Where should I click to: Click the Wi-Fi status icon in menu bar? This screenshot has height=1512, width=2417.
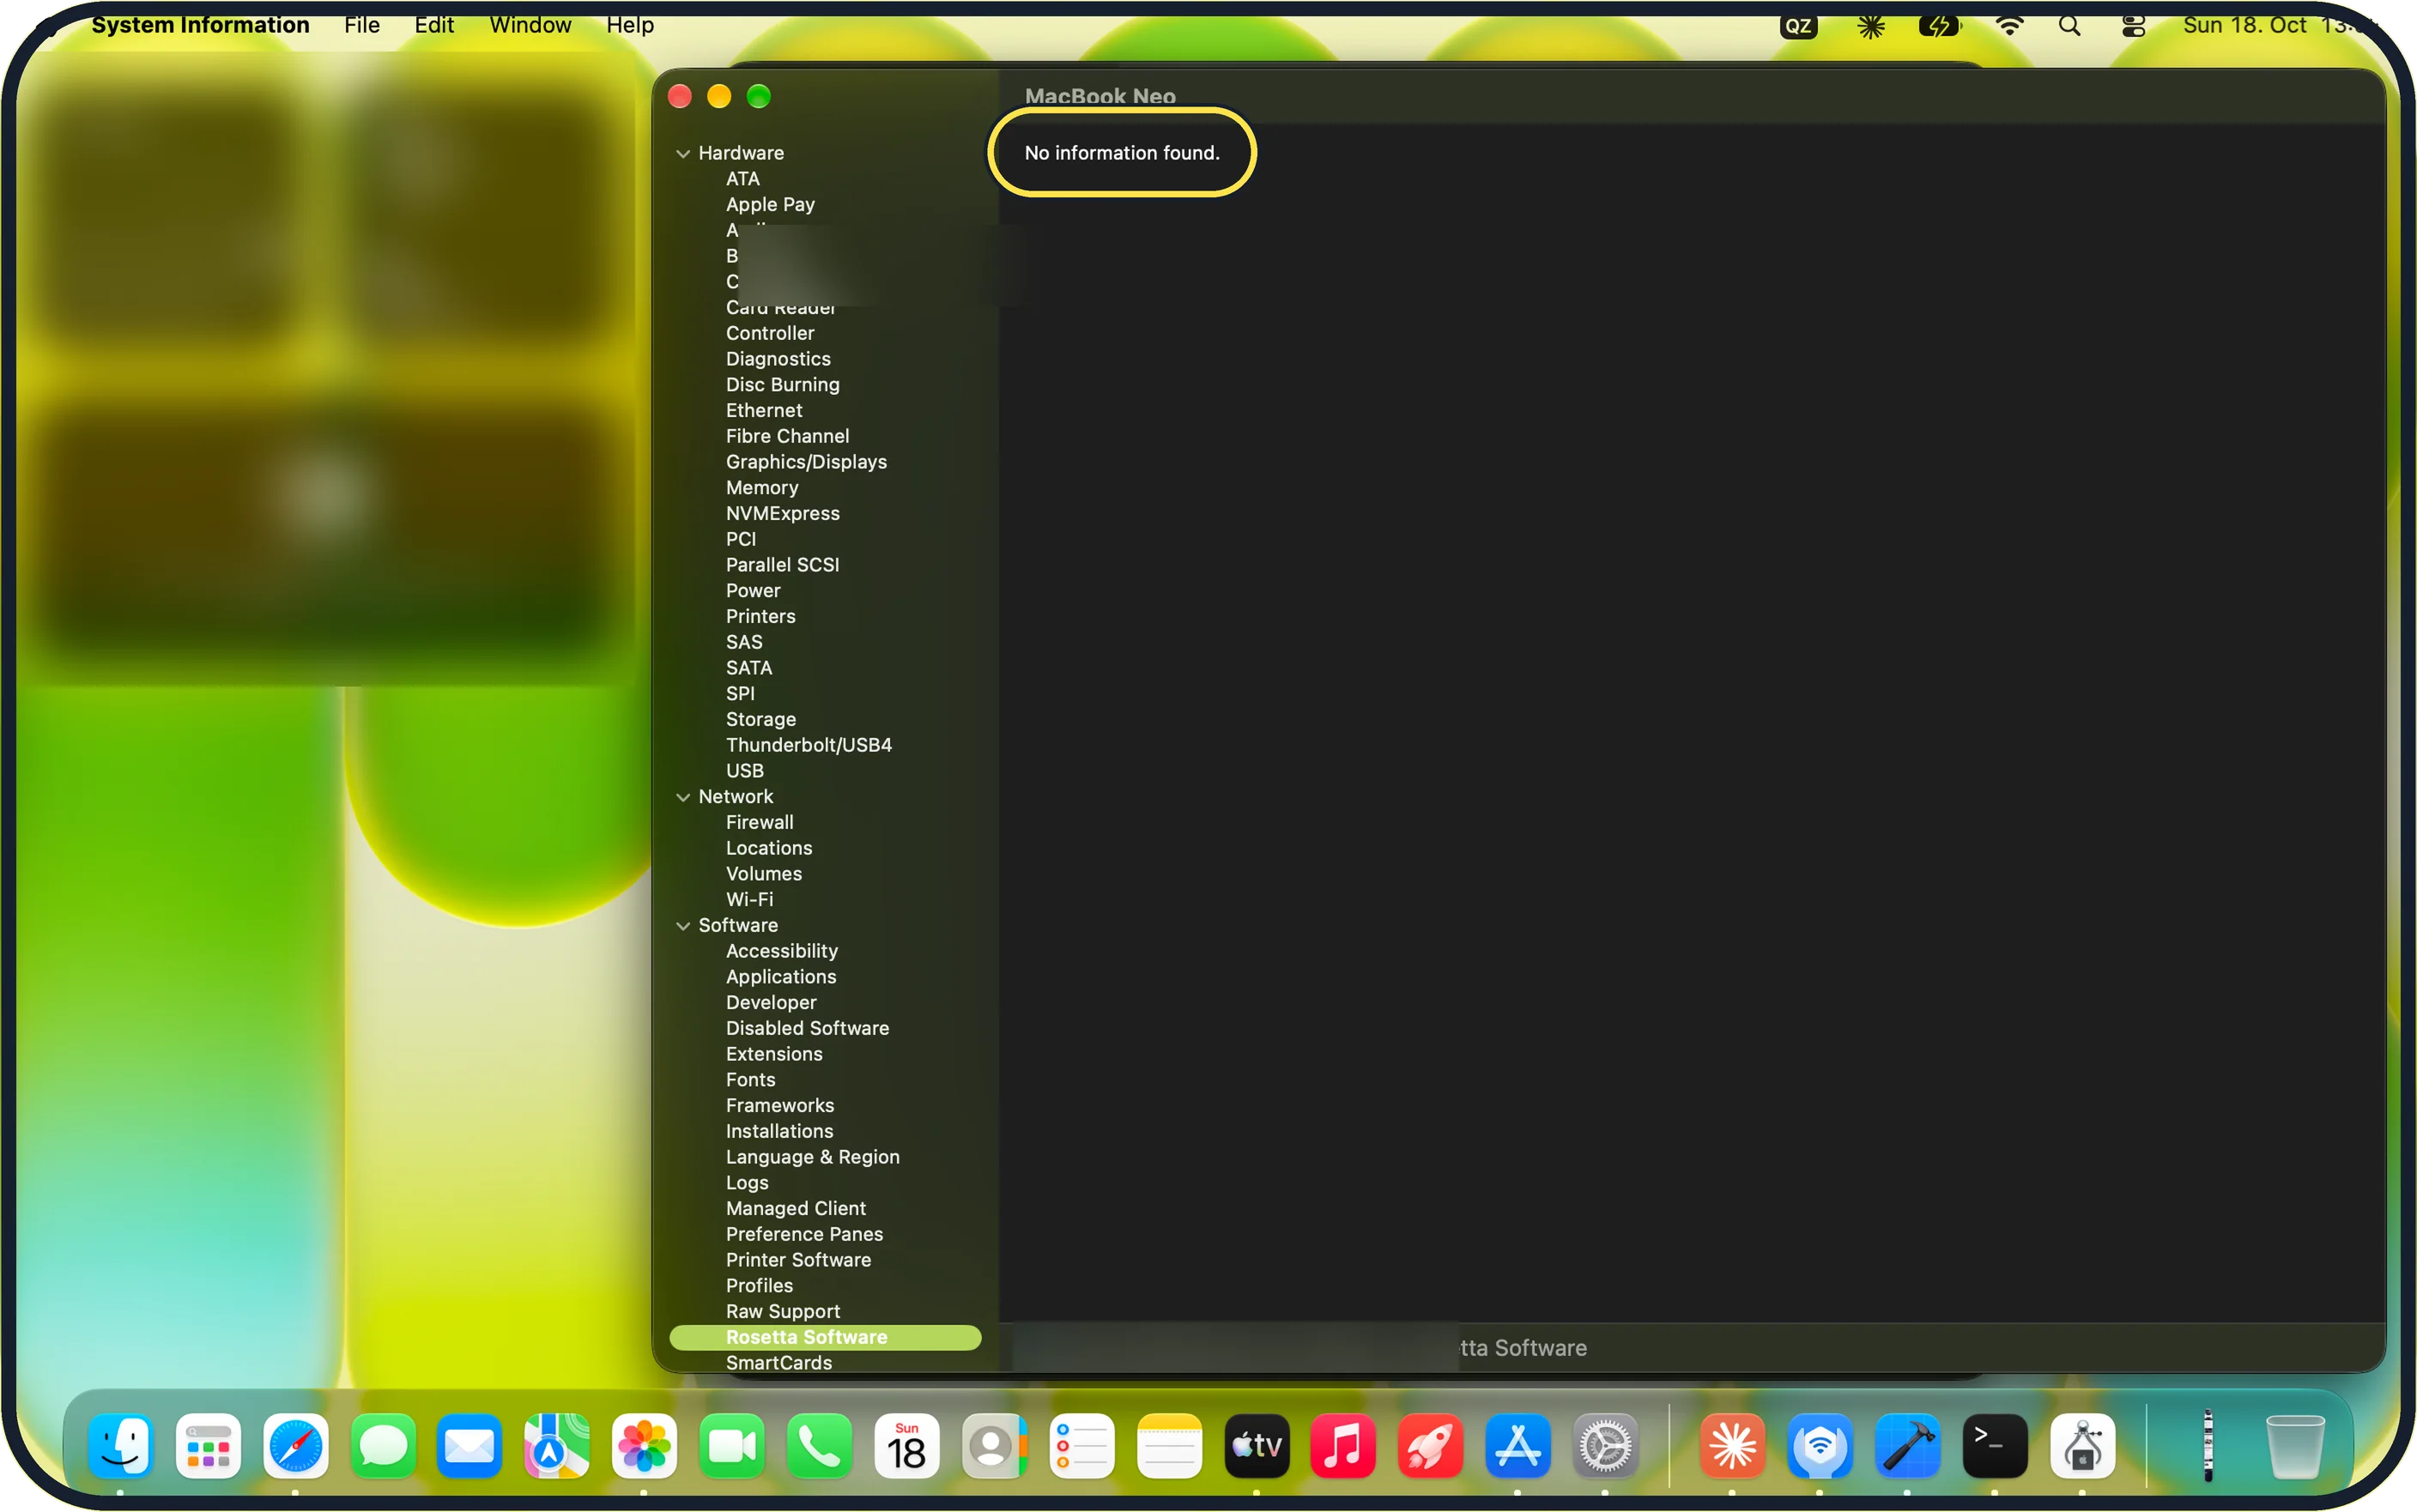point(2009,26)
